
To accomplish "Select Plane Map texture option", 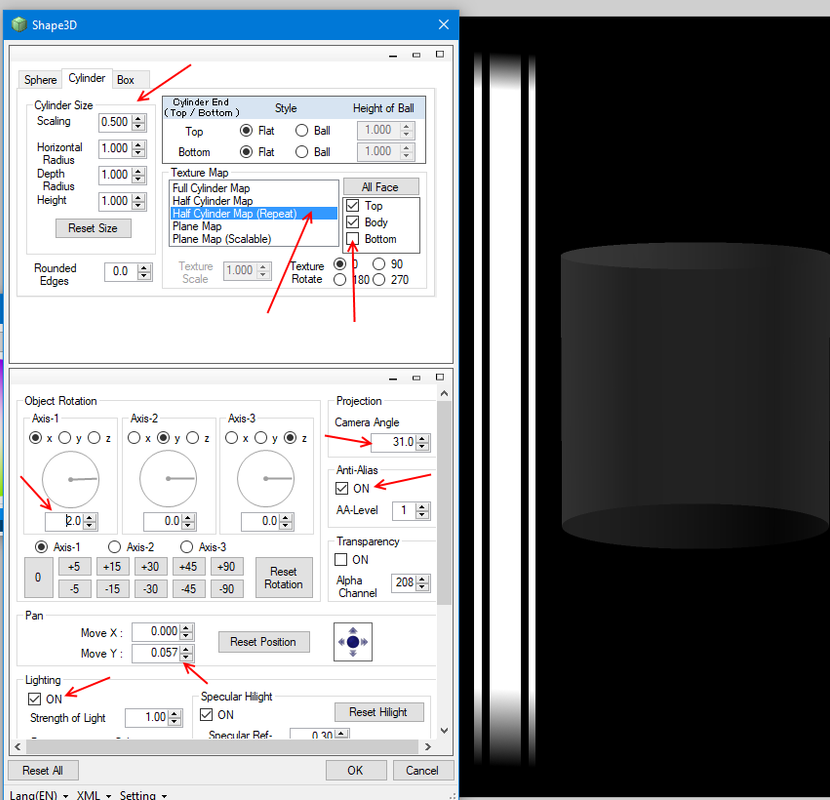I will click(254, 226).
